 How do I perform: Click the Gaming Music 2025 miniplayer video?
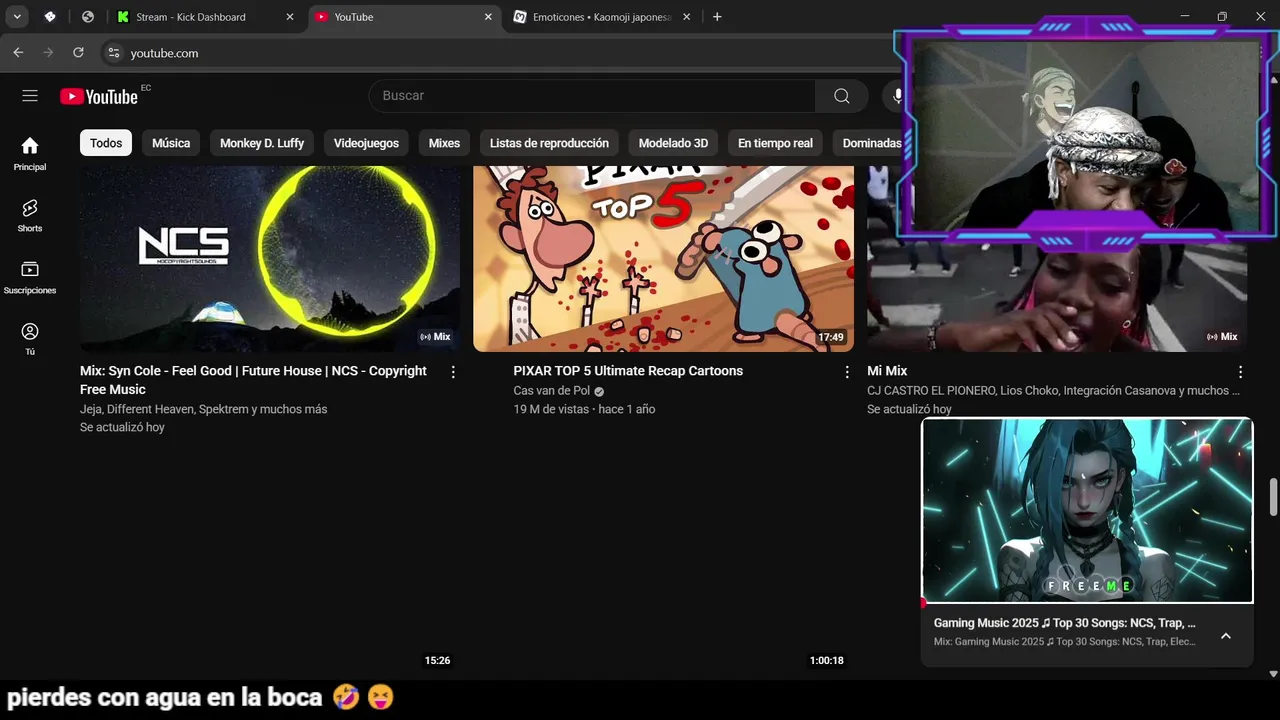tap(1087, 510)
